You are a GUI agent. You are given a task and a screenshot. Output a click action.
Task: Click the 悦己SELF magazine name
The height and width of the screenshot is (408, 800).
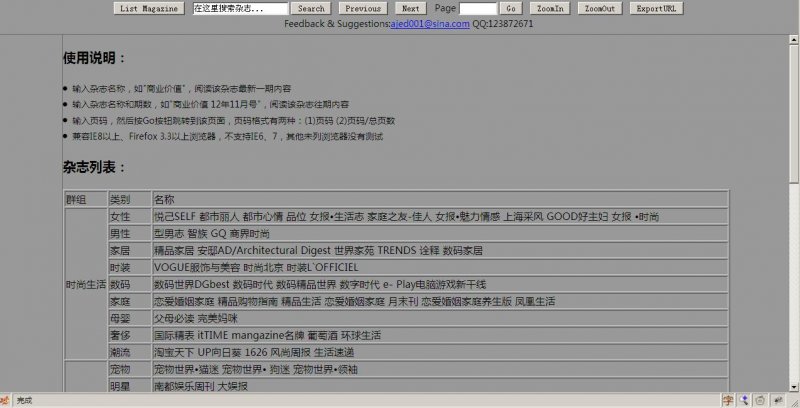pos(175,216)
